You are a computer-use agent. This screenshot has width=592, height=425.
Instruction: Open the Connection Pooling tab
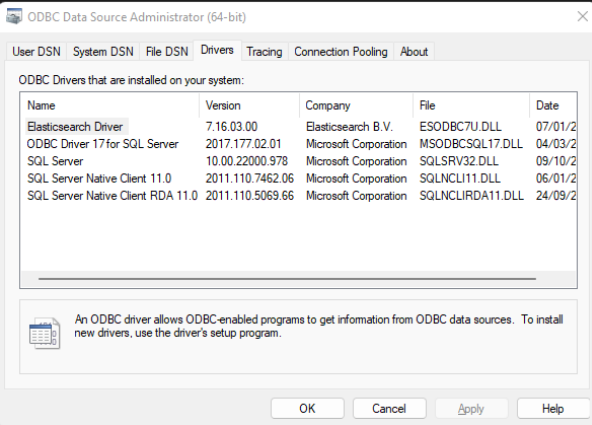coord(341,51)
